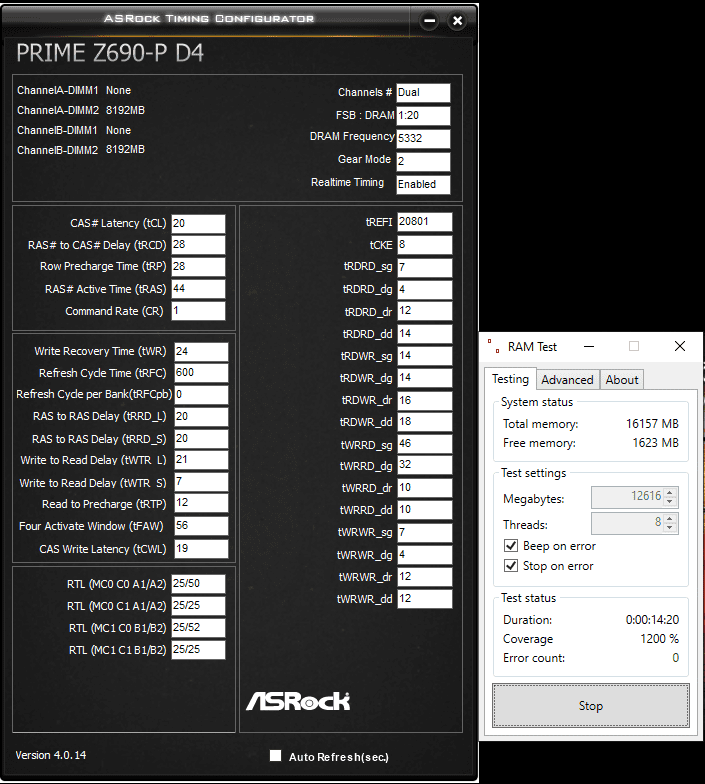Click the Command Rate (CR) field

pos(198,311)
